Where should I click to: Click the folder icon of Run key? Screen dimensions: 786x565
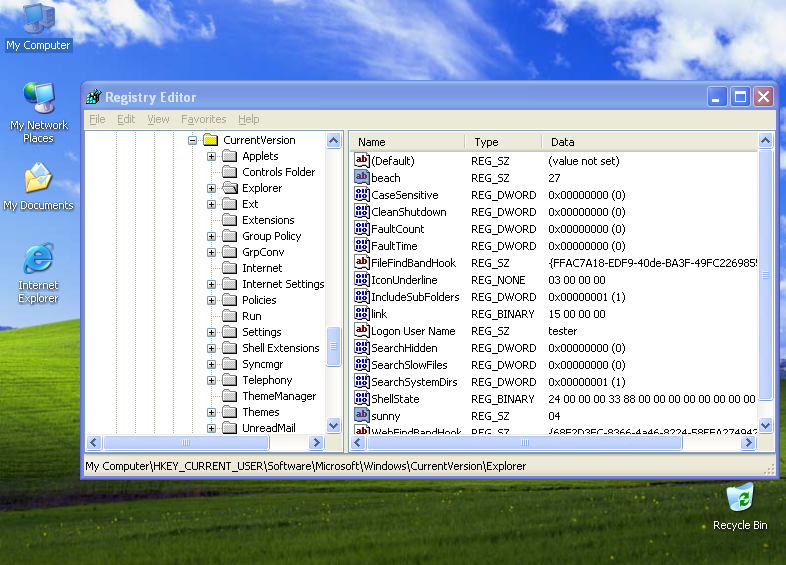pyautogui.click(x=230, y=316)
